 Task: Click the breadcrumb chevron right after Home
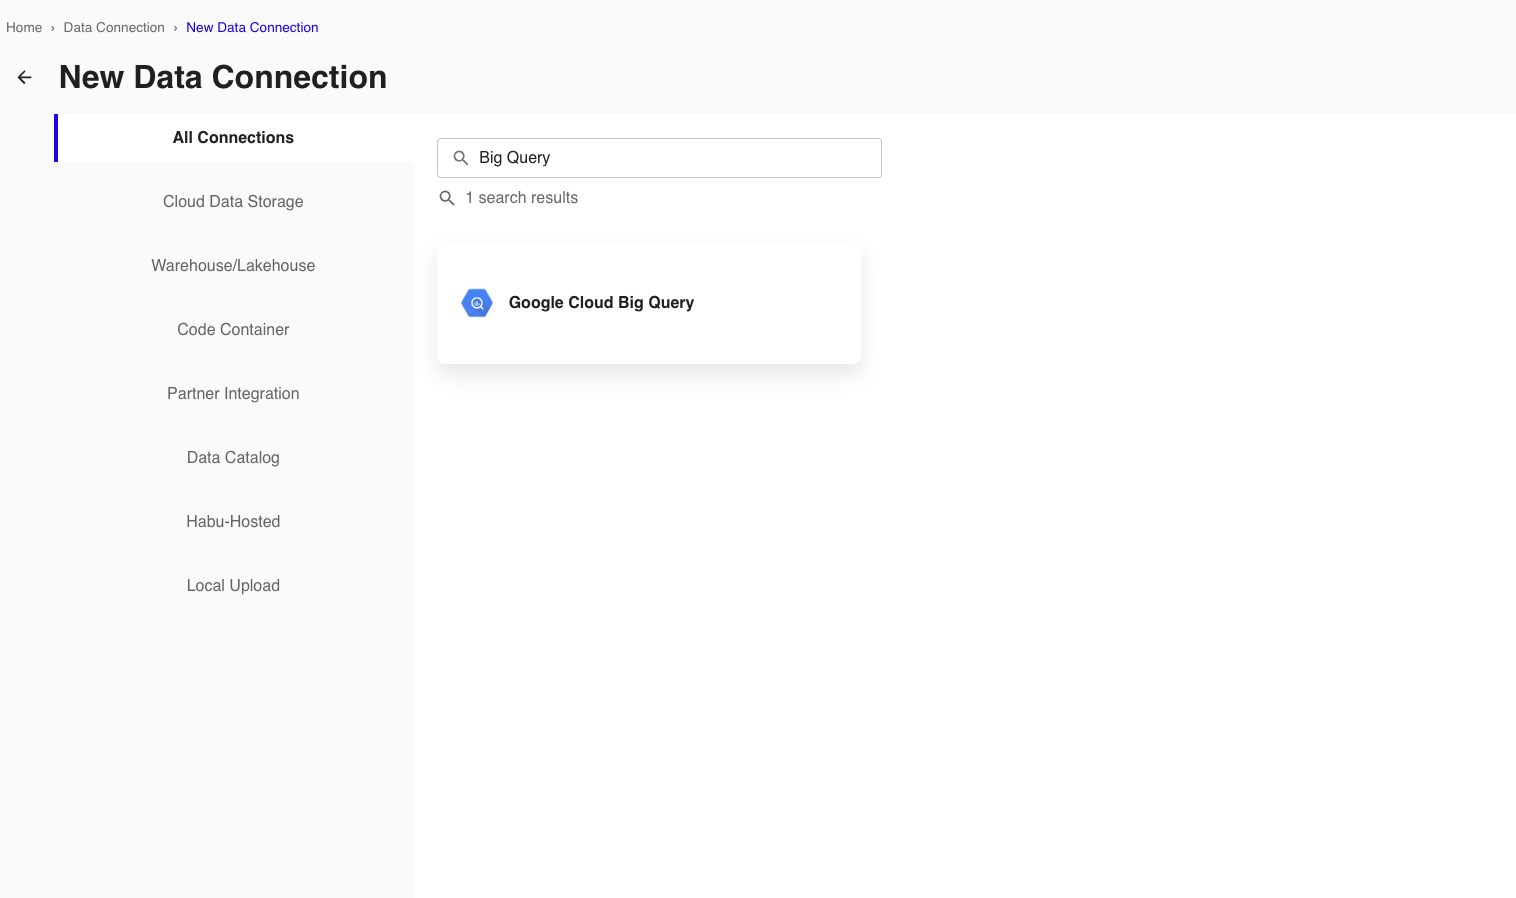(x=53, y=28)
